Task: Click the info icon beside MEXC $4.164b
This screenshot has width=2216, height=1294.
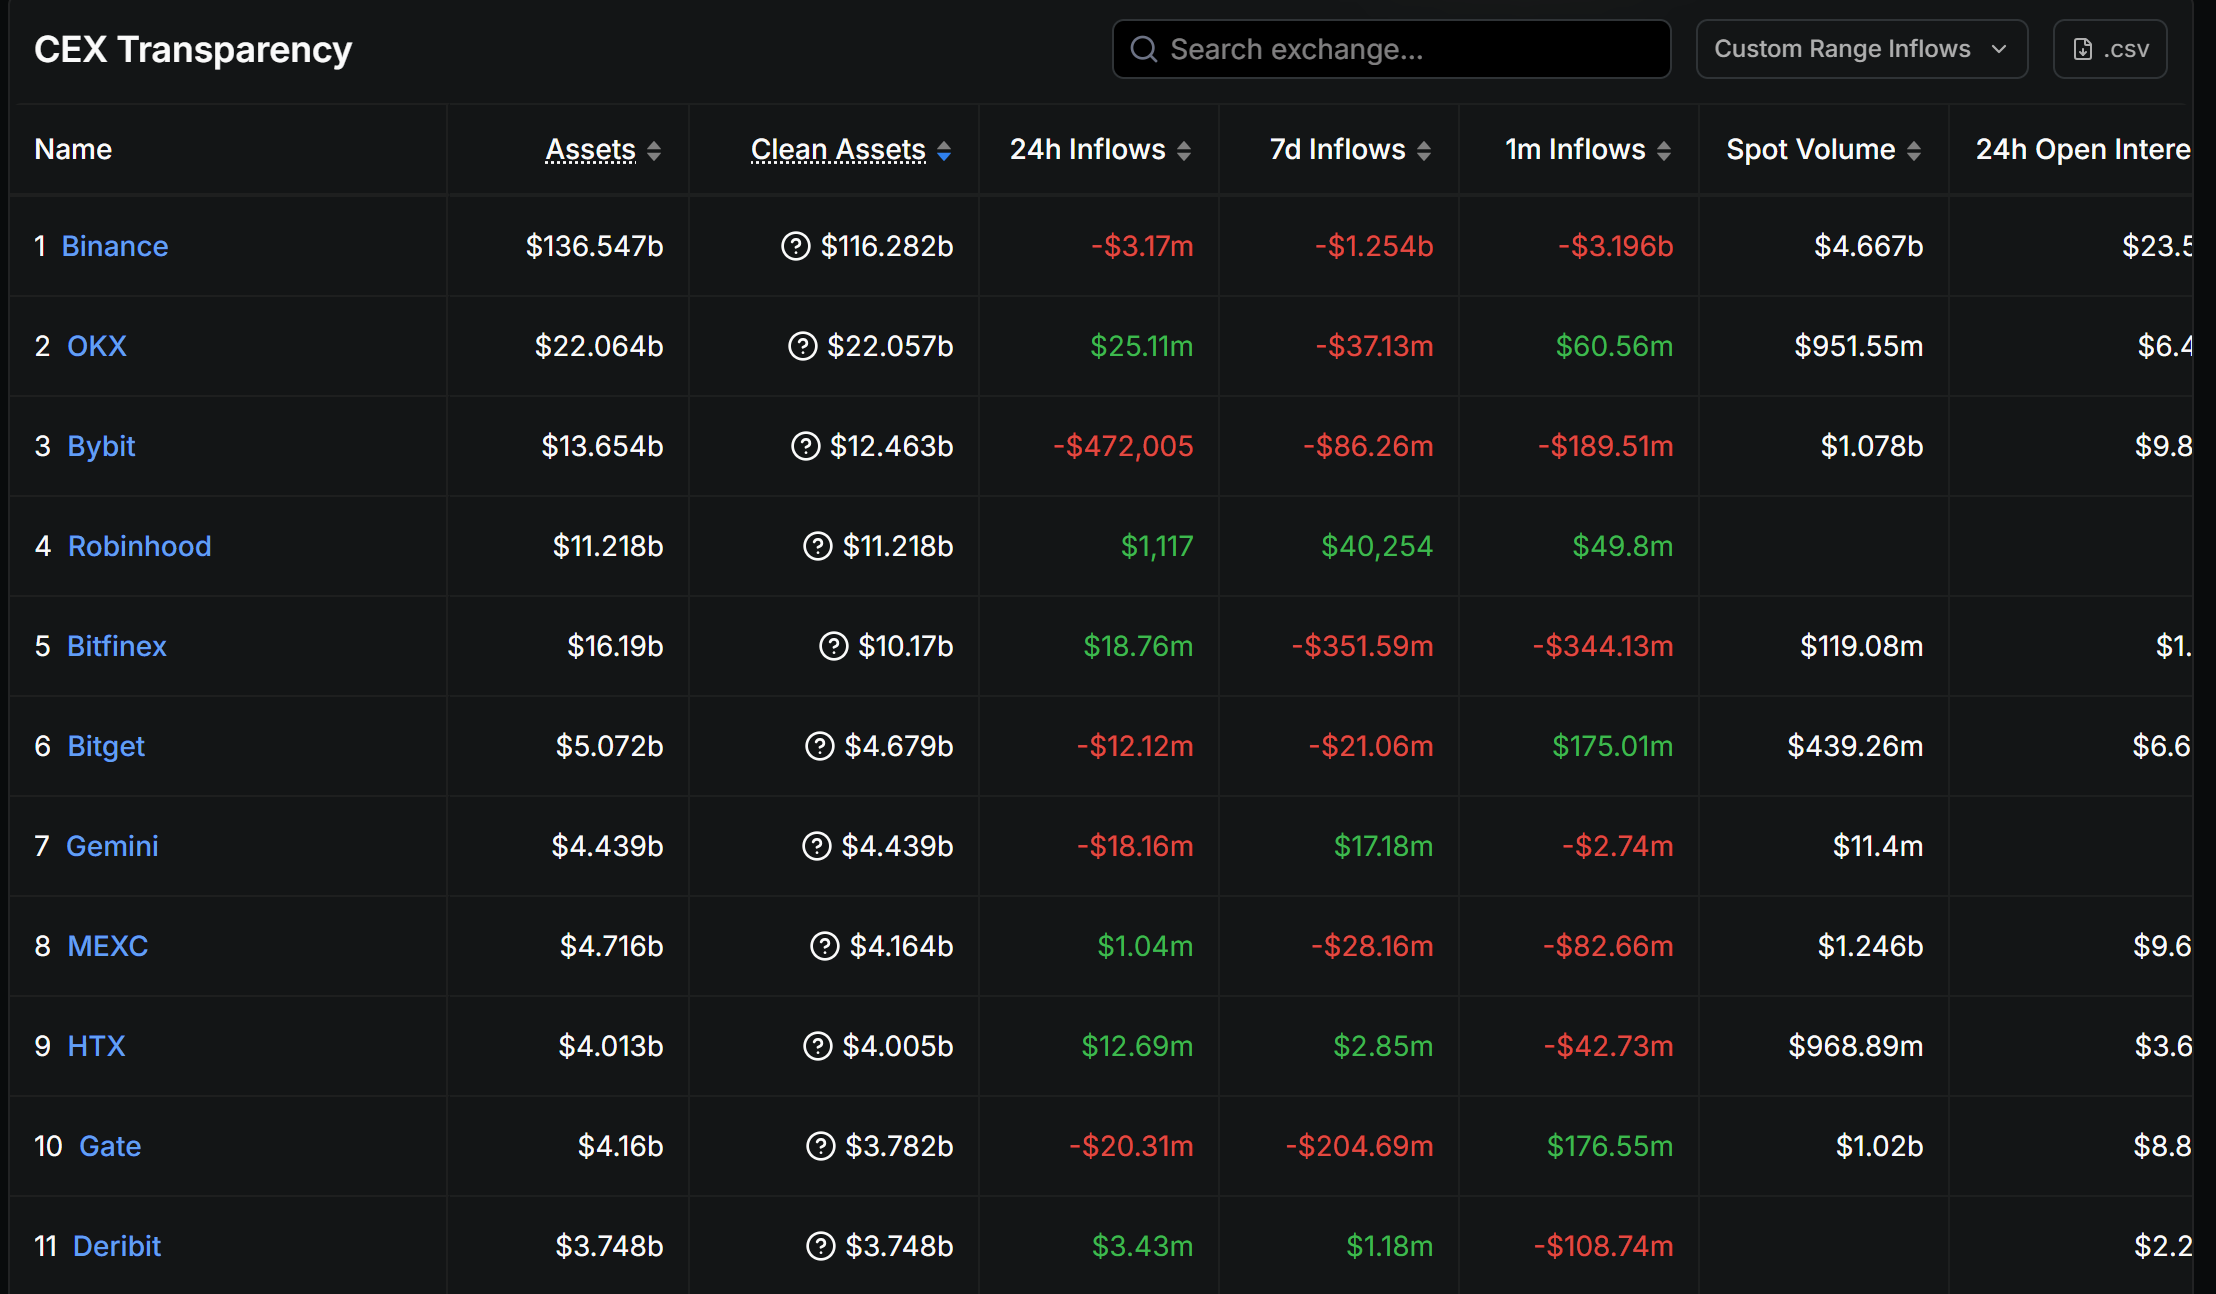Action: [824, 946]
